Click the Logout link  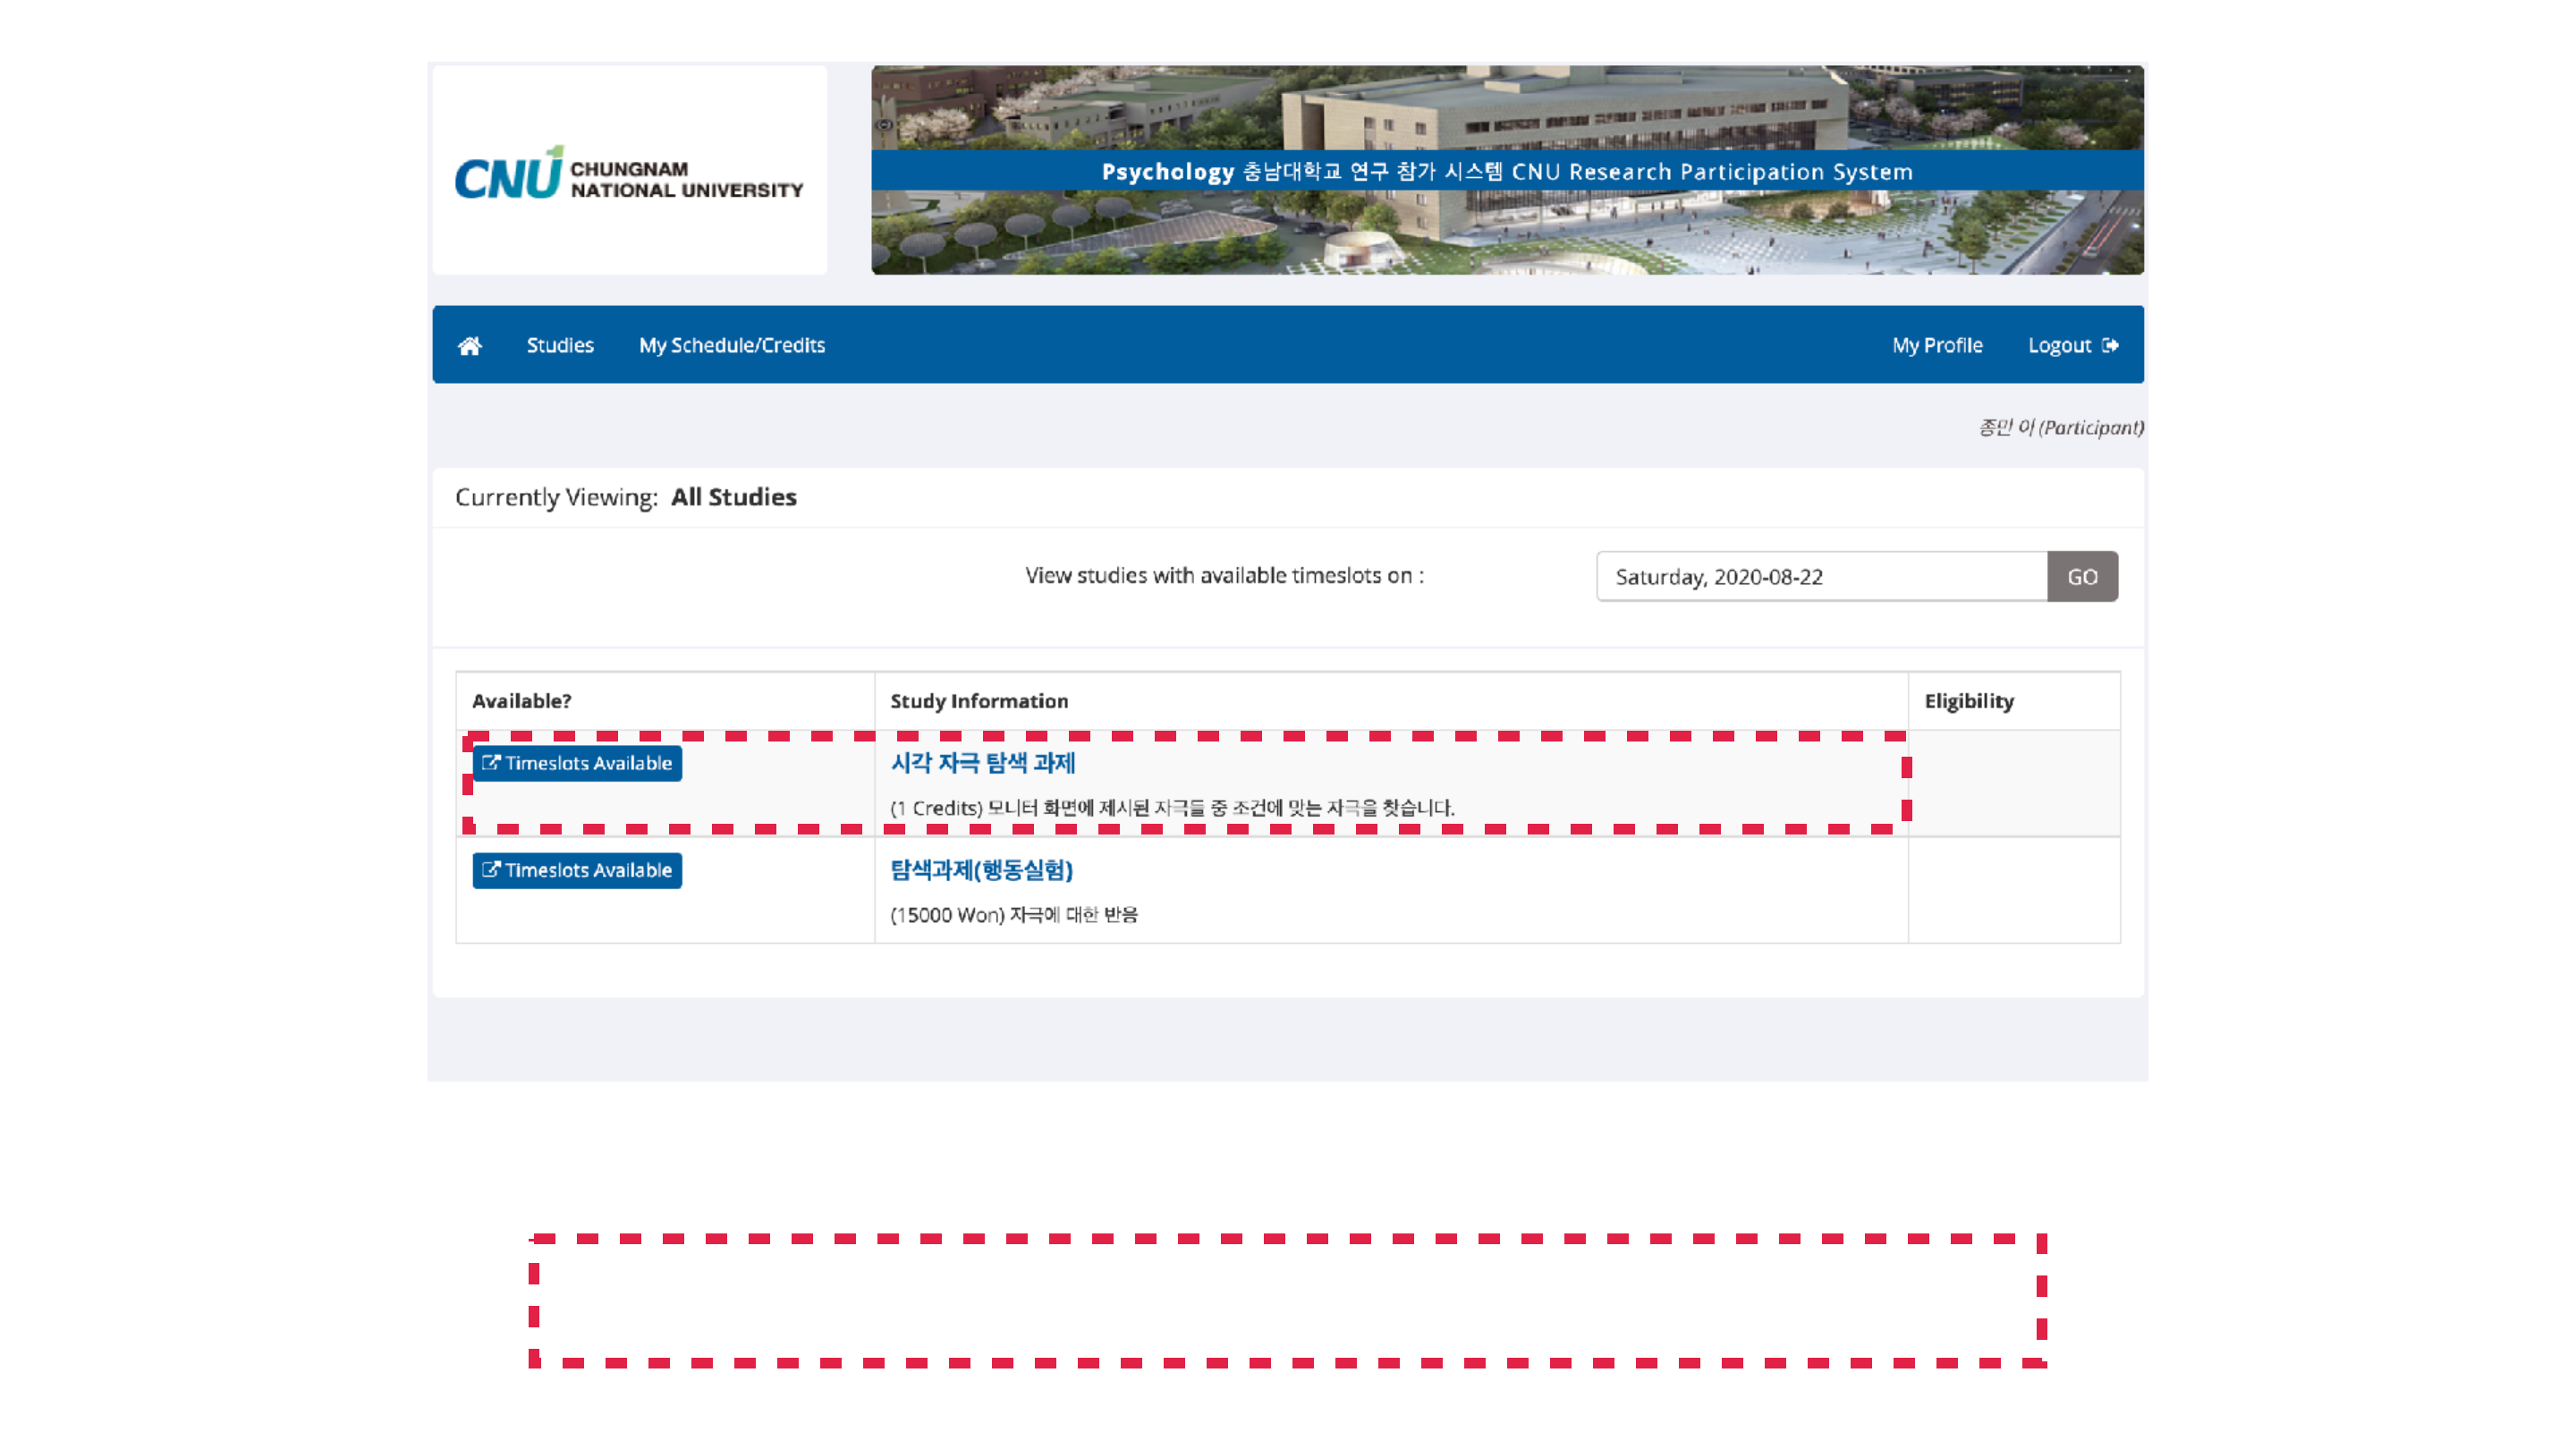point(2059,345)
